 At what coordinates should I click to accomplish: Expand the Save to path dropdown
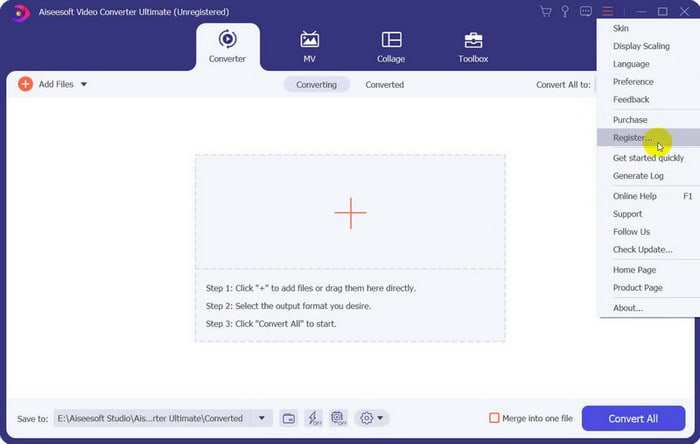(x=262, y=418)
